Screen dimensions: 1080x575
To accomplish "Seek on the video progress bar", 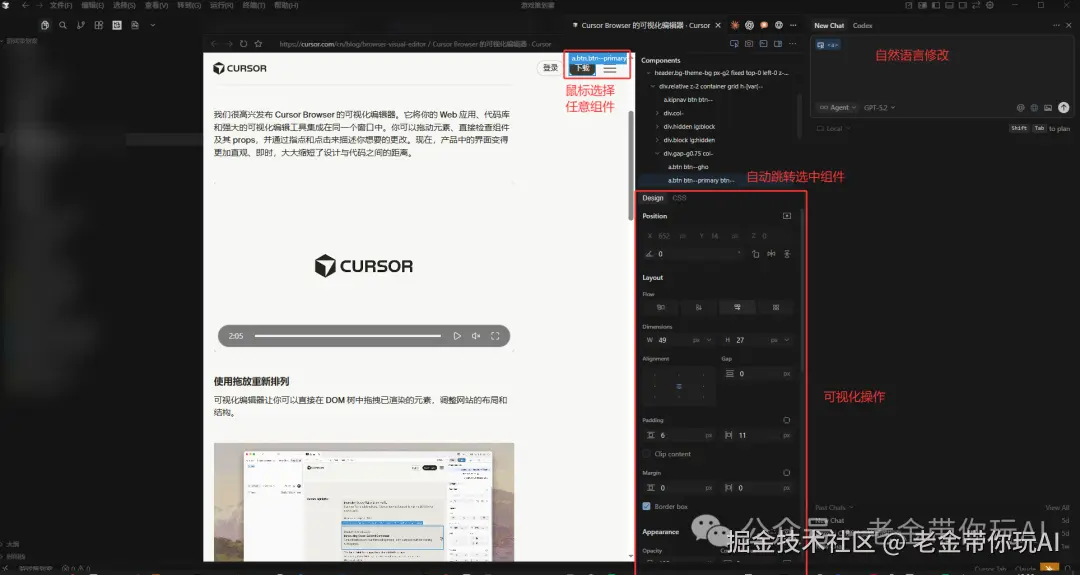I will pos(348,336).
